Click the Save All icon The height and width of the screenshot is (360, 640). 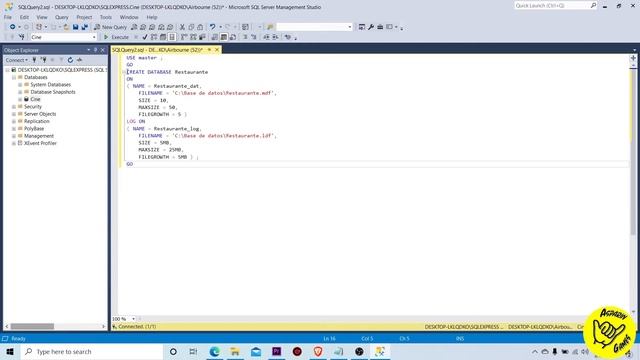click(84, 27)
